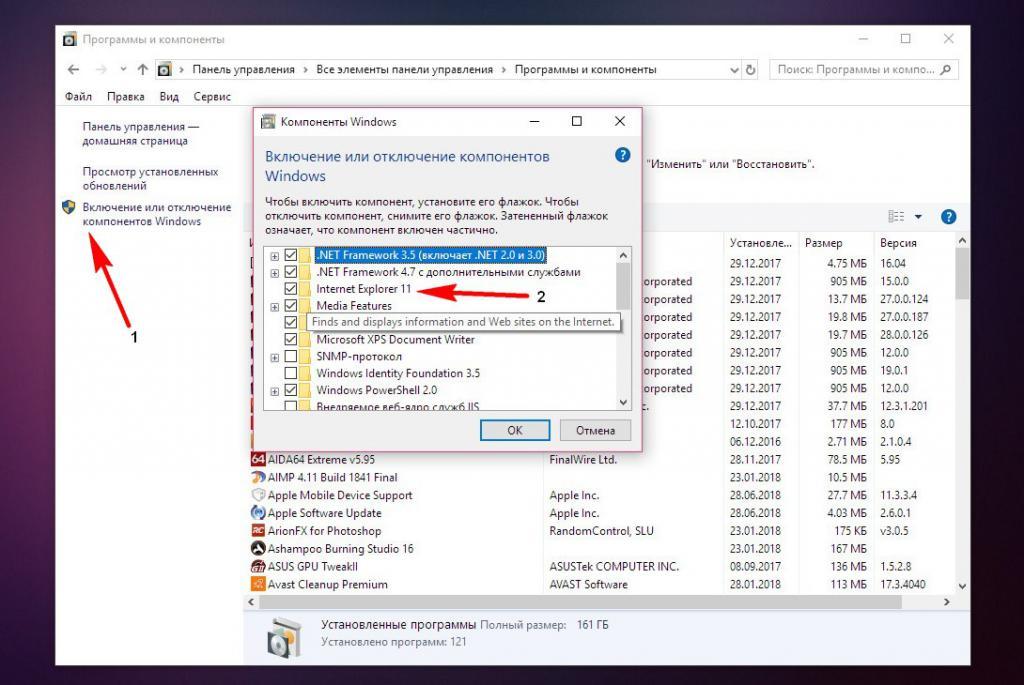The image size is (1024, 685).
Task: Select the Microsoft XPS Document Writer row
Action: click(x=395, y=340)
